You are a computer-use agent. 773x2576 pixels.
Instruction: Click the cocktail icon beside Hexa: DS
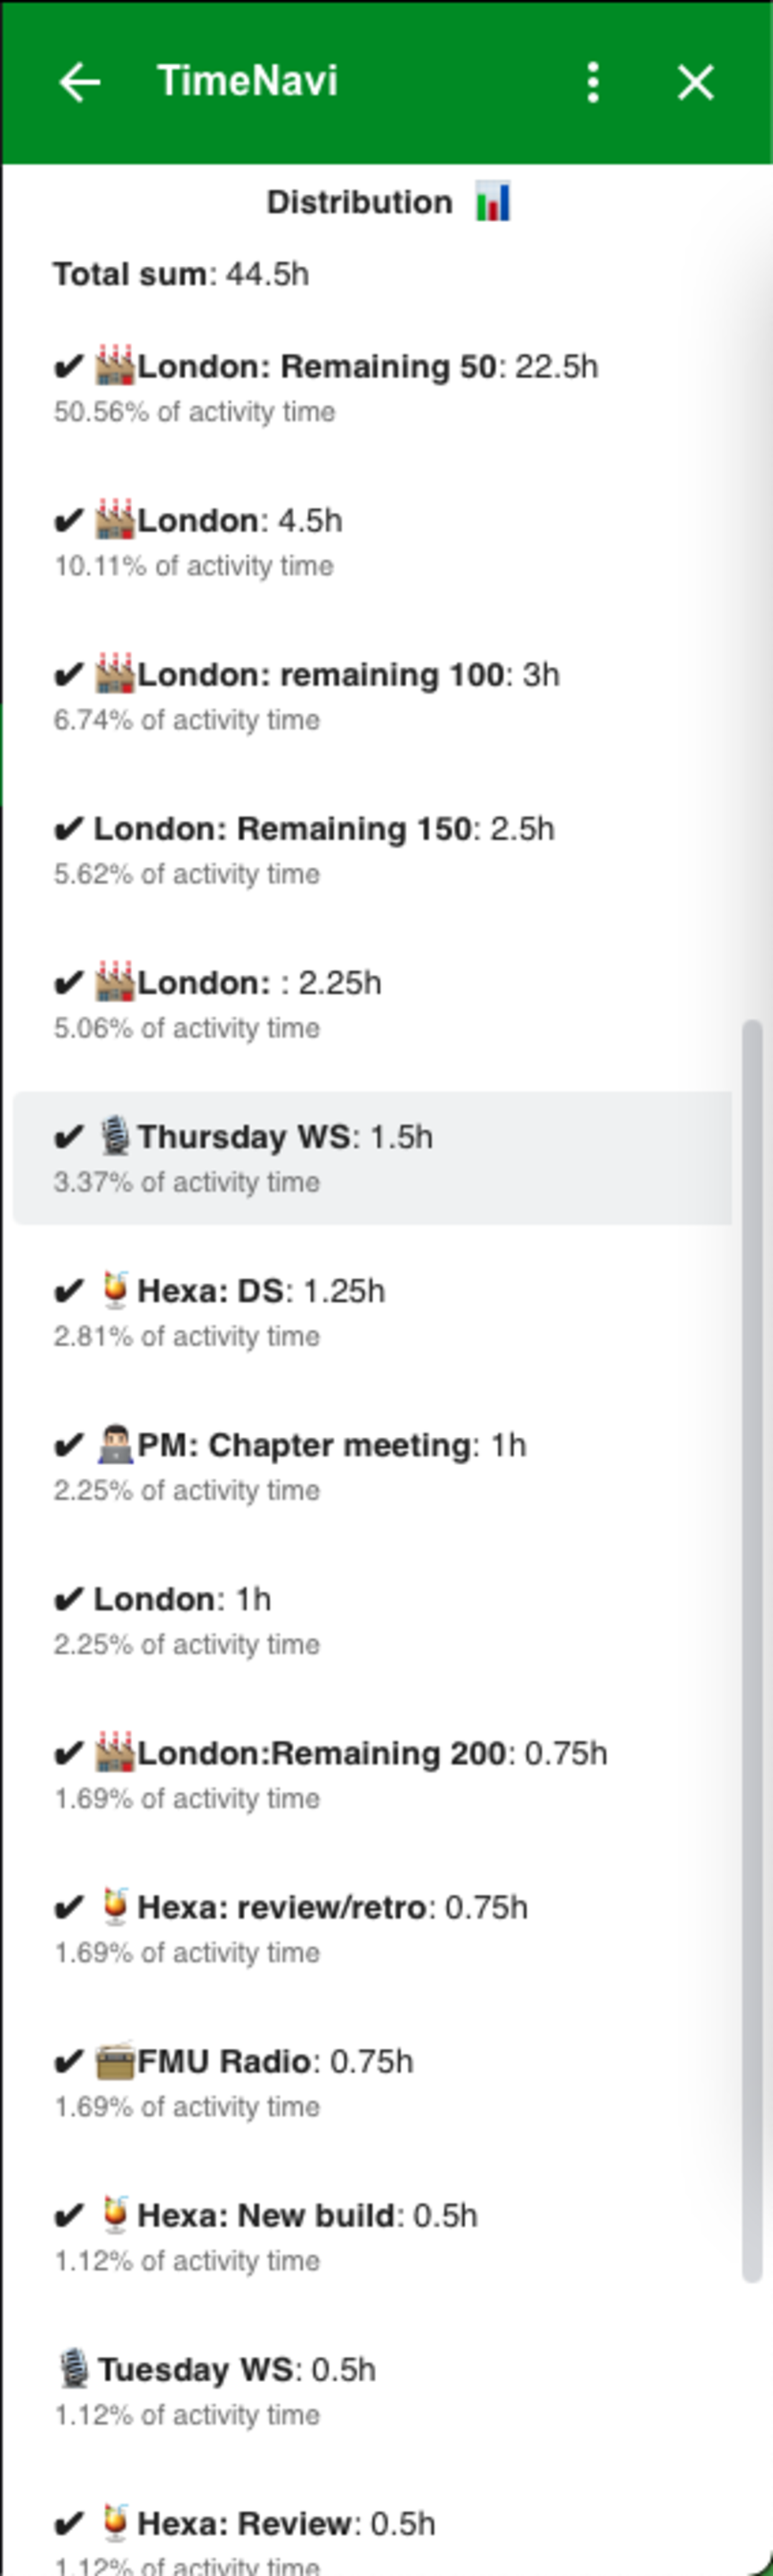point(115,1290)
